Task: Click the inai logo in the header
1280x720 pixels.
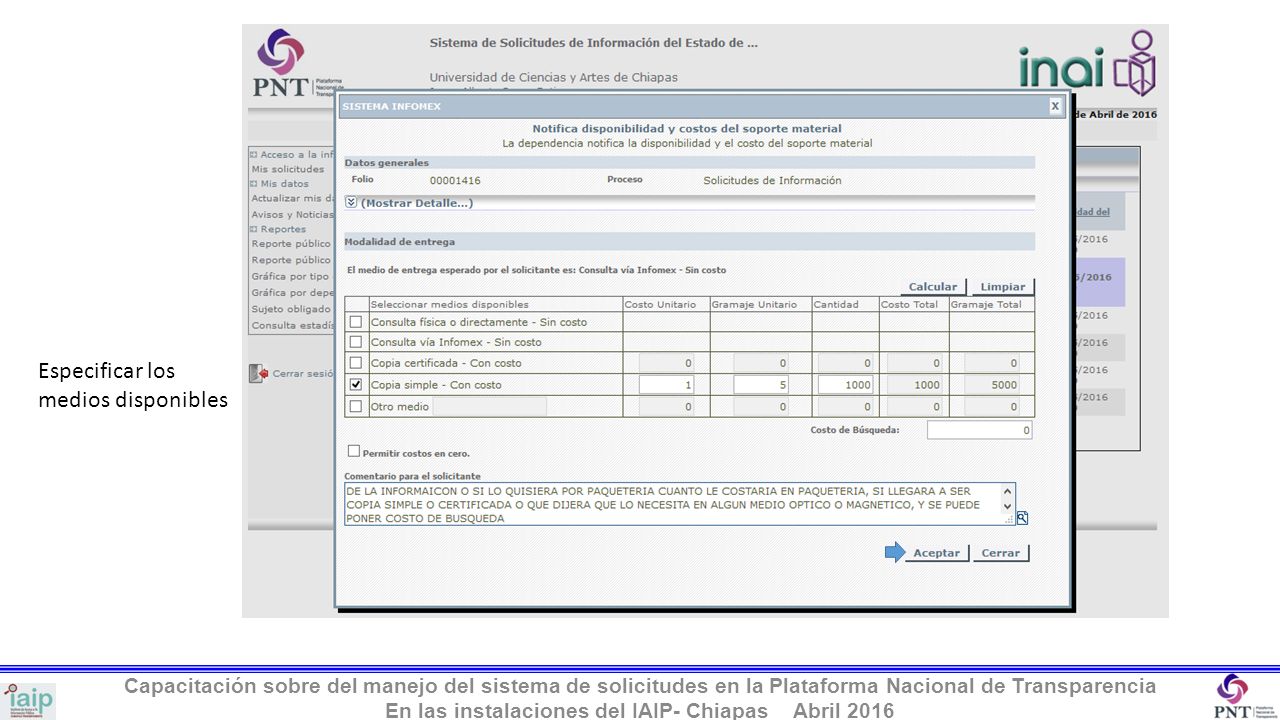Action: [x=1088, y=62]
